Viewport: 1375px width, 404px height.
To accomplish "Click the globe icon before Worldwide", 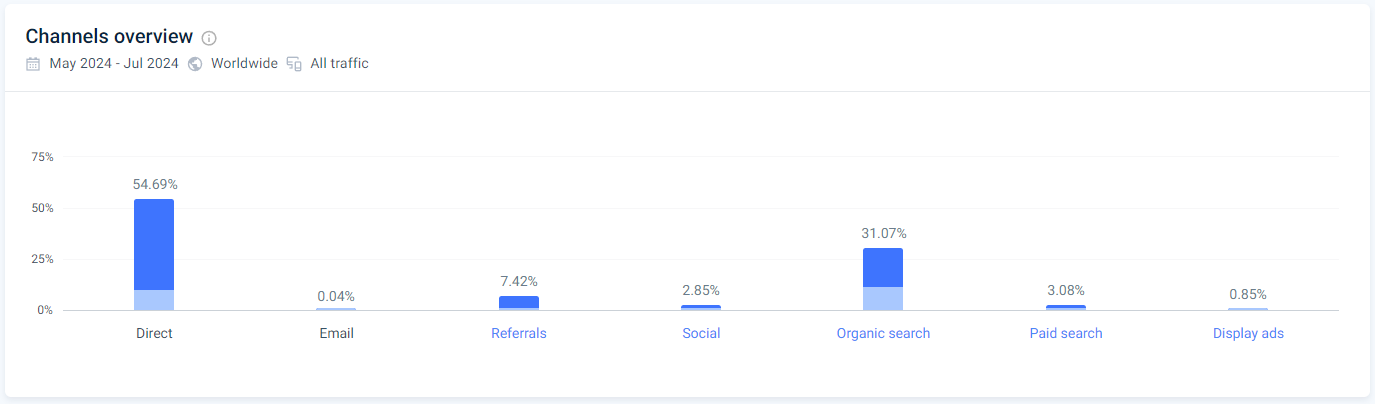I will click(195, 64).
